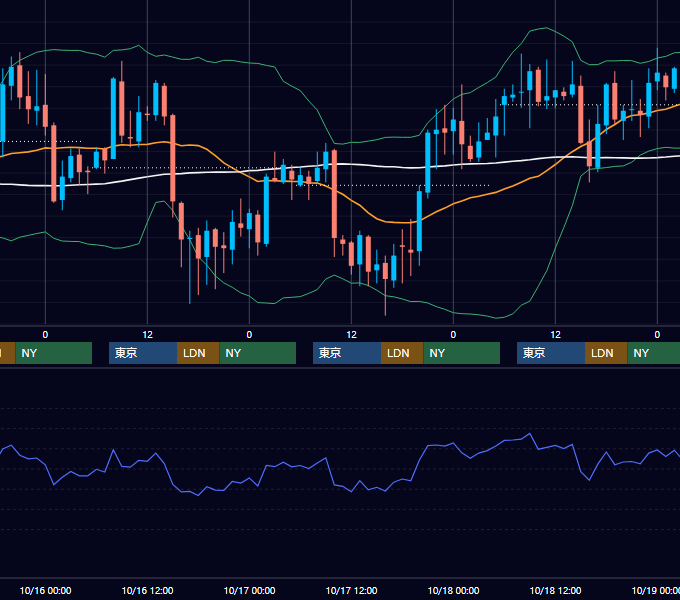Screen dimensions: 680x600
Task: Select the NY session spanning 10/16 00:00
Action: pyautogui.click(x=54, y=353)
